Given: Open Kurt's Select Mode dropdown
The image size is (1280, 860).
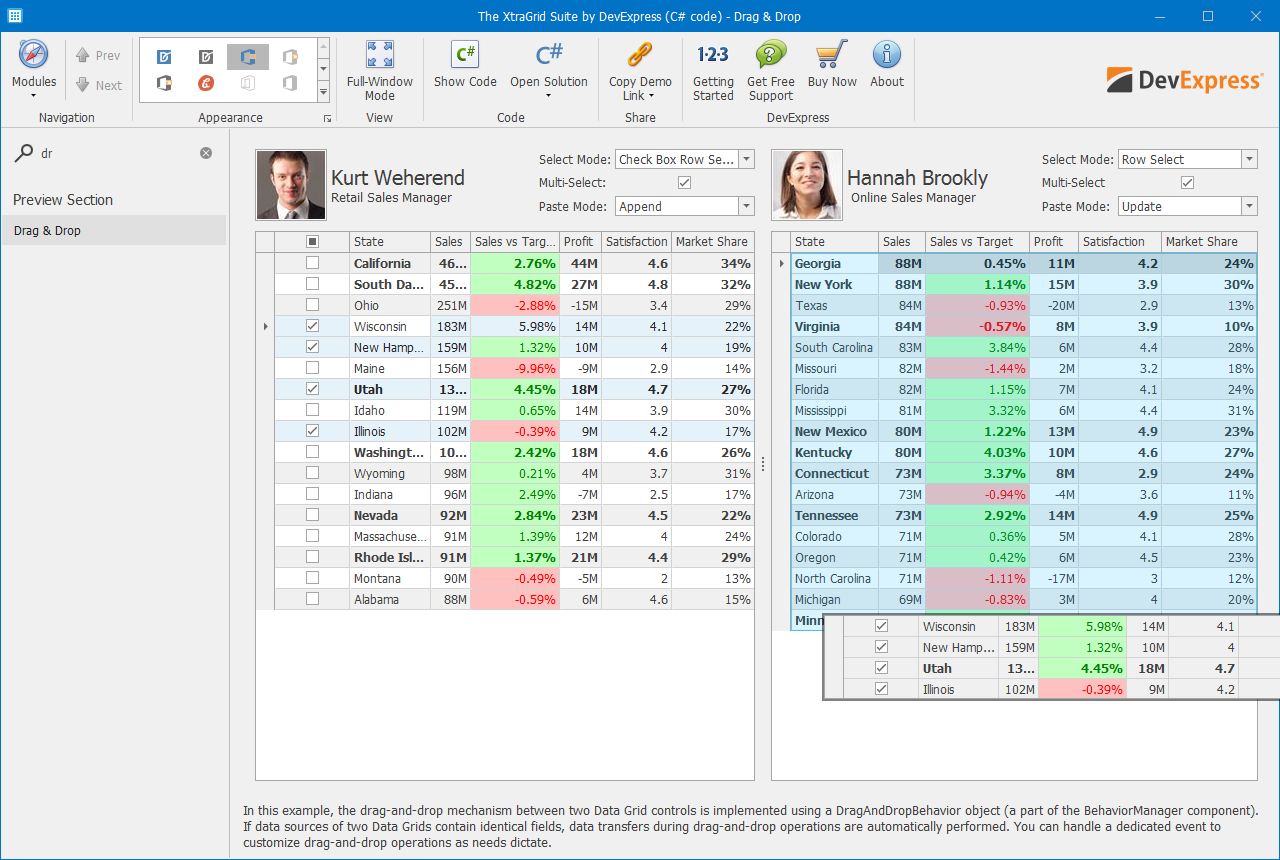Looking at the screenshot, I should [746, 159].
